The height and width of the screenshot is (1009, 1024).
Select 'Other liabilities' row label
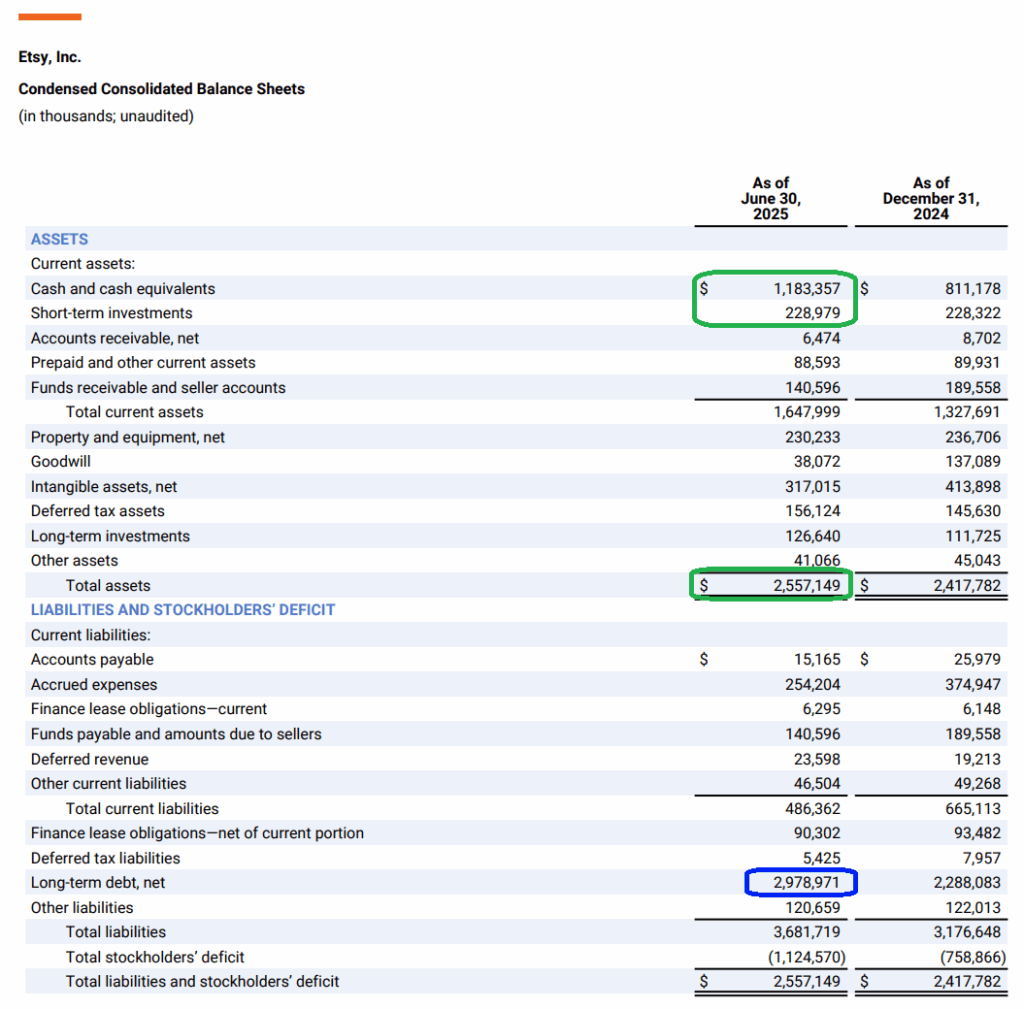[x=82, y=908]
